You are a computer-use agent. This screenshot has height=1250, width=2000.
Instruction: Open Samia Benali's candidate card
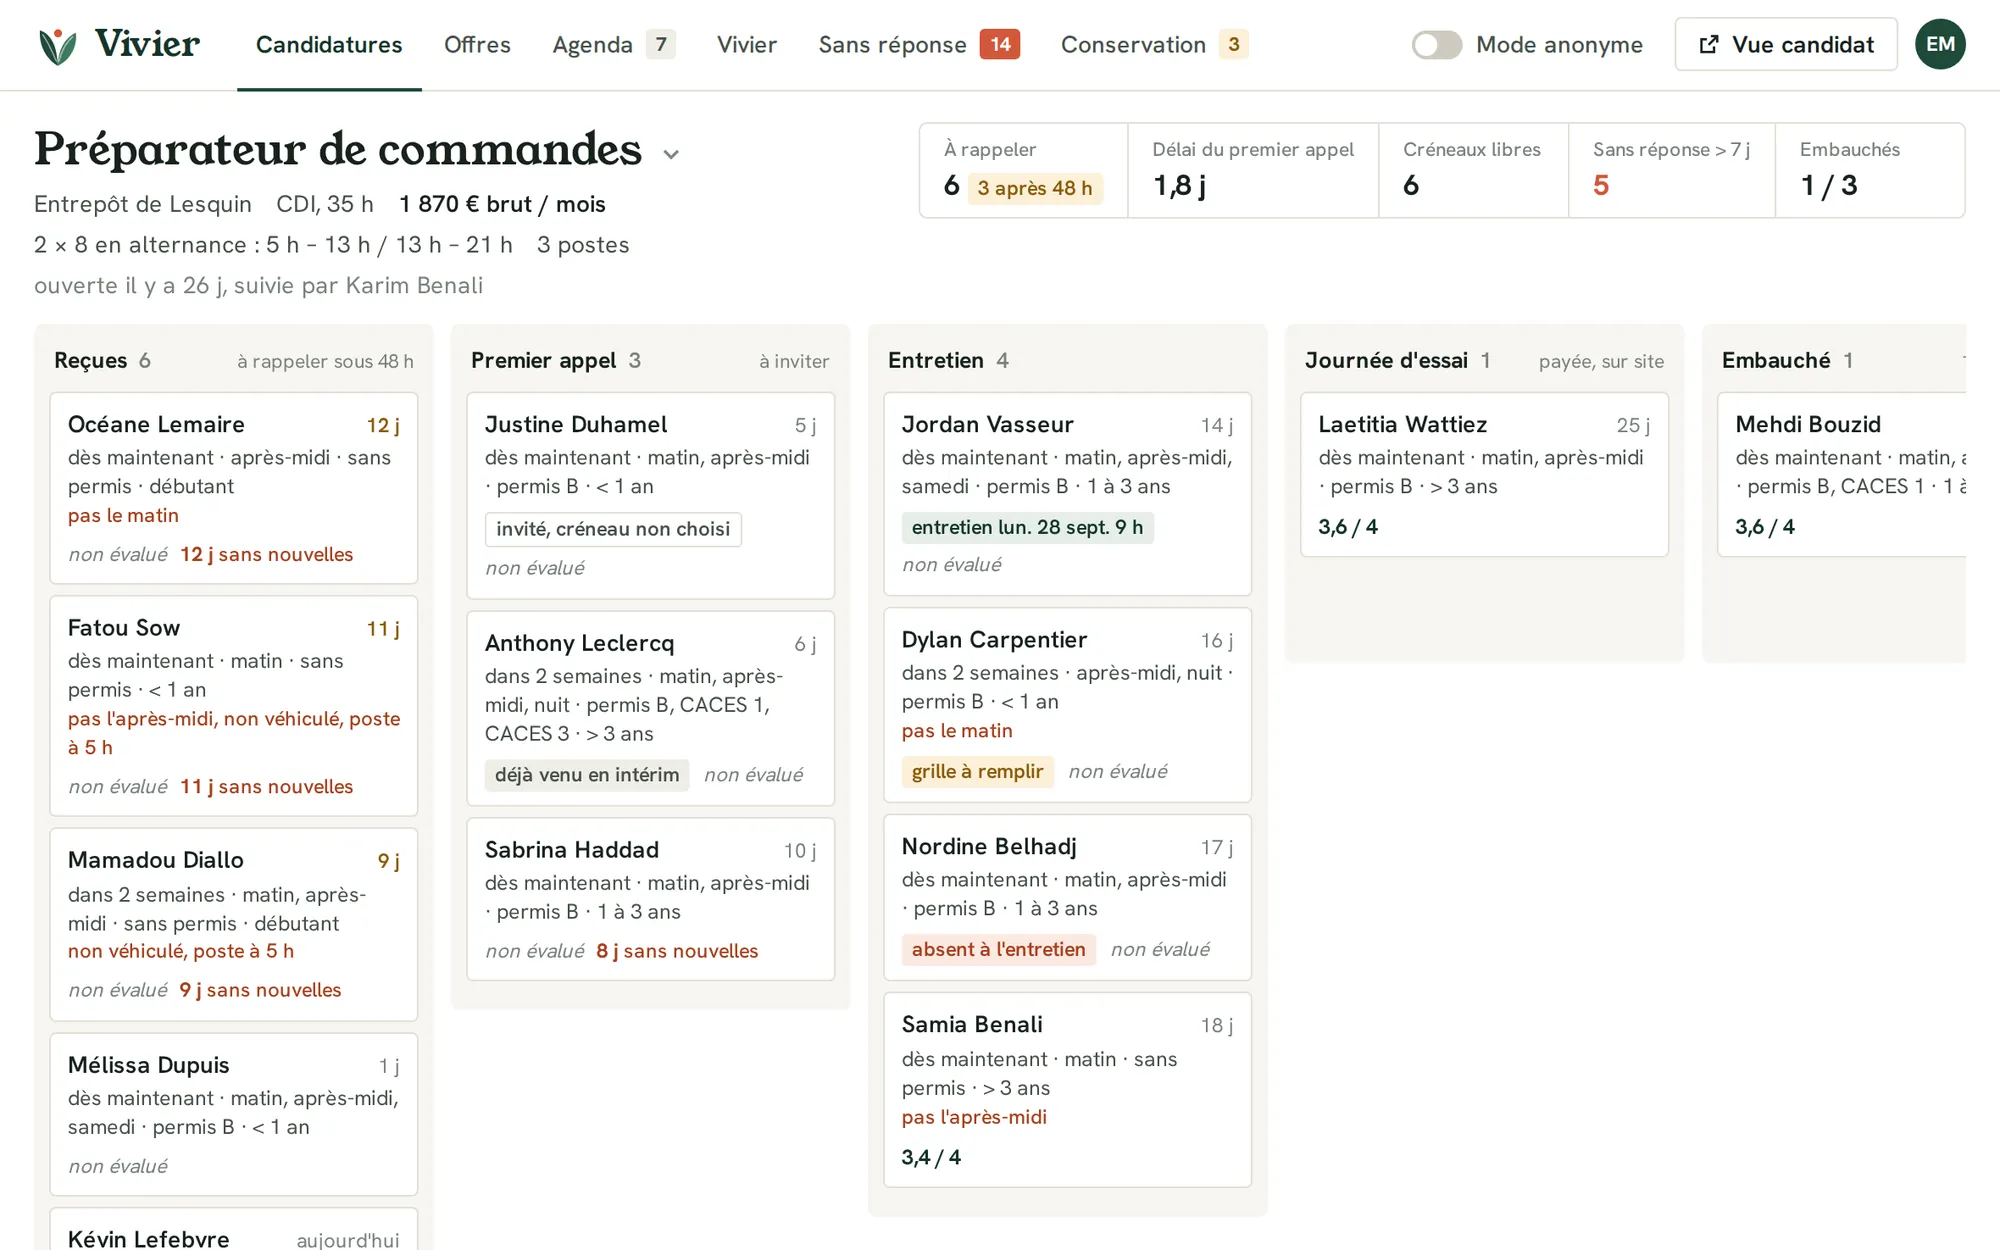(x=1068, y=1090)
